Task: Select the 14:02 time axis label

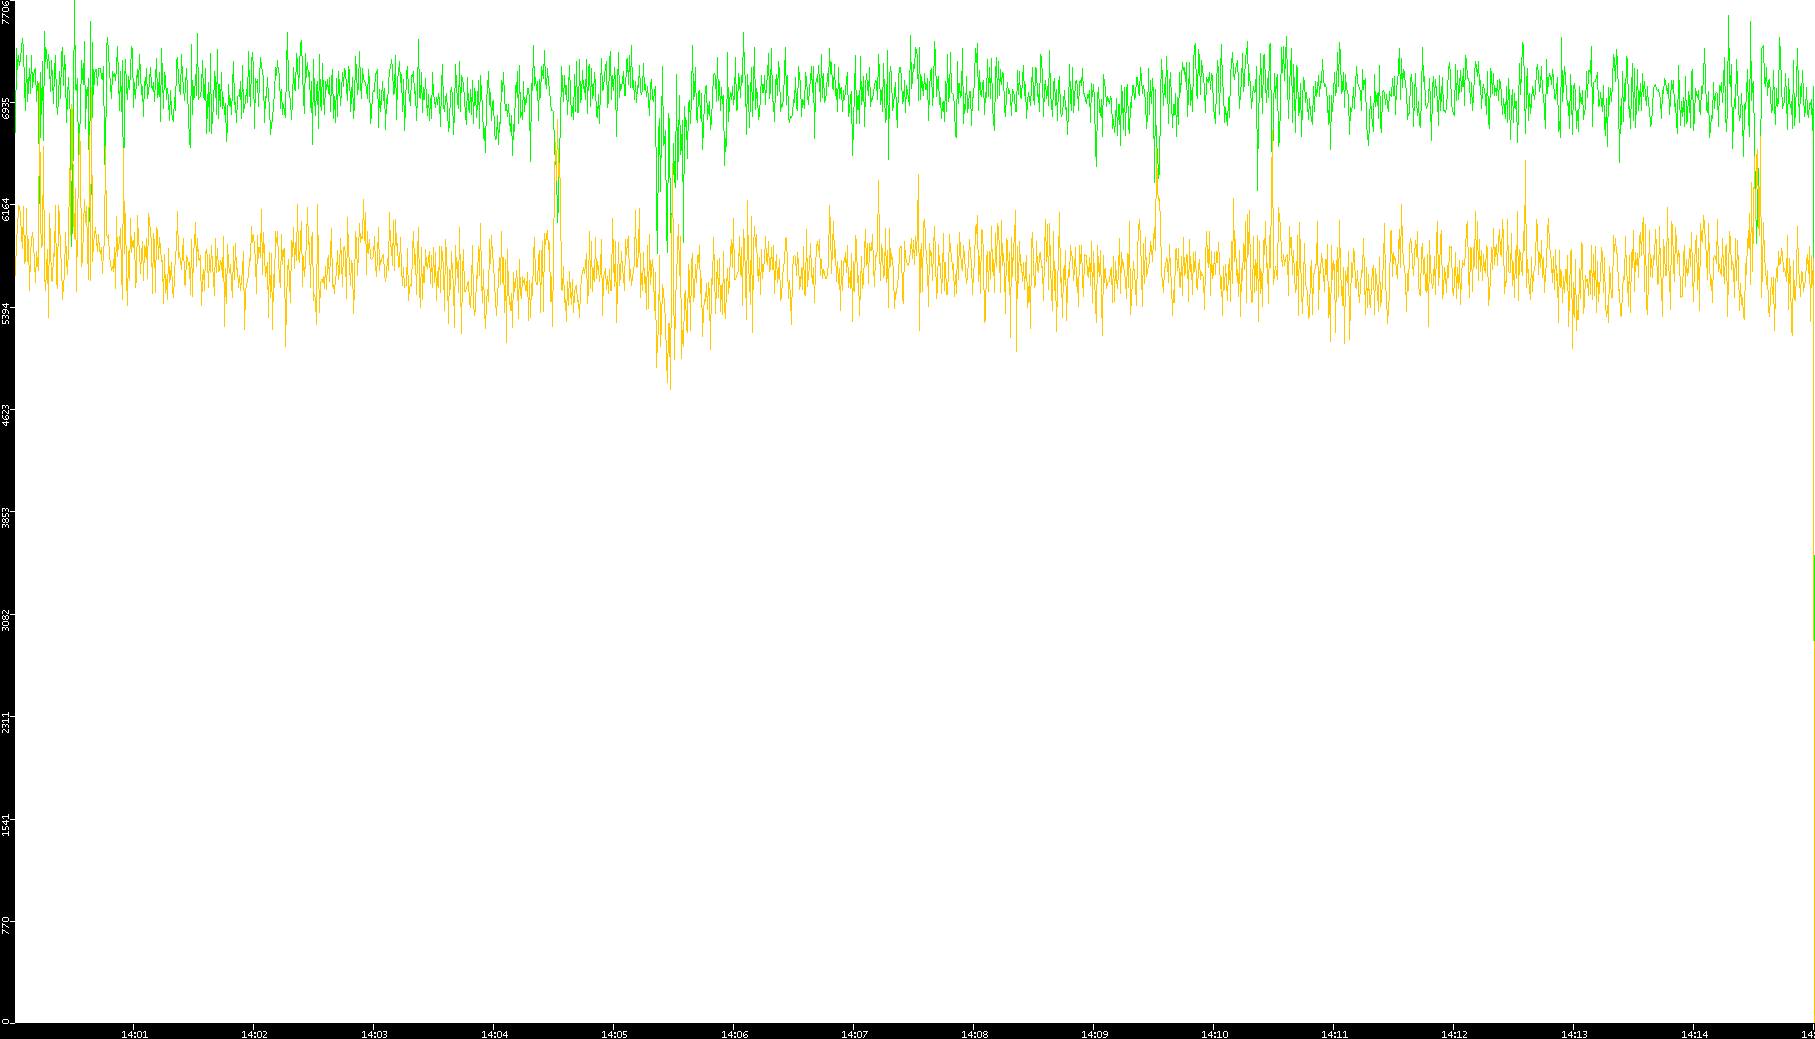Action: click(254, 1034)
